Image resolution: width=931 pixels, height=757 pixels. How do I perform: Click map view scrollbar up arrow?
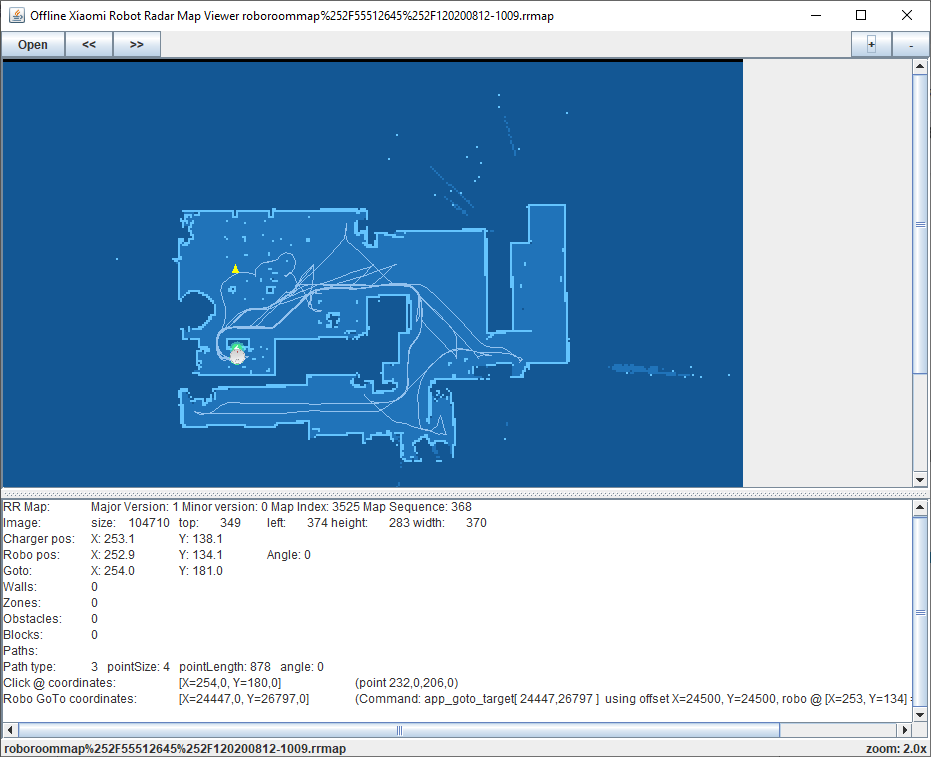coord(921,67)
